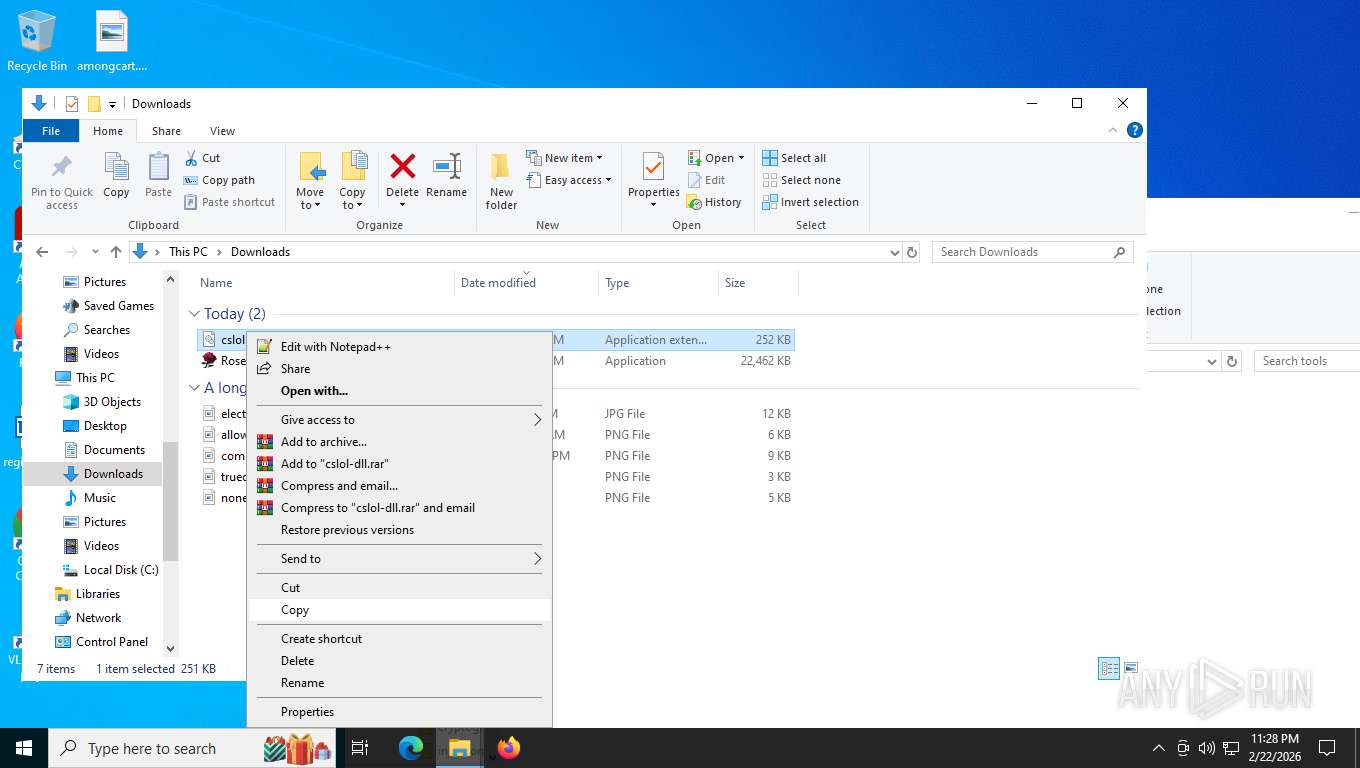Open the recent locations dropdown
The height and width of the screenshot is (768, 1360).
click(x=95, y=252)
